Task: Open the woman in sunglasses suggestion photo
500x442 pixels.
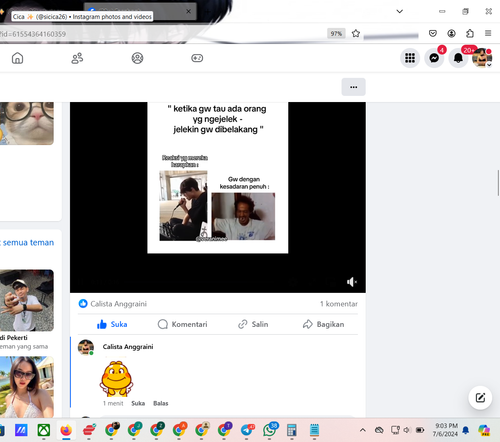Action: [27, 387]
